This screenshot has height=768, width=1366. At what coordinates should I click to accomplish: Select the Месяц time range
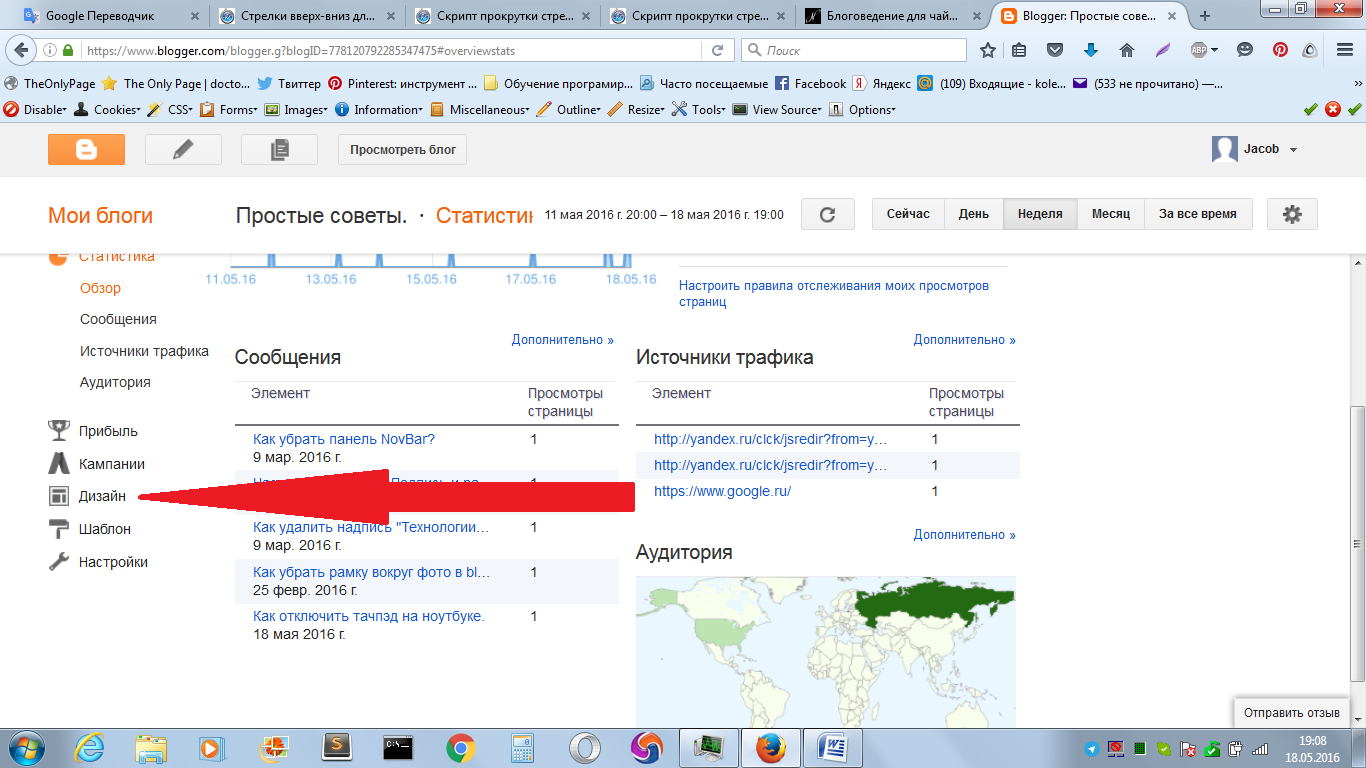(1110, 214)
